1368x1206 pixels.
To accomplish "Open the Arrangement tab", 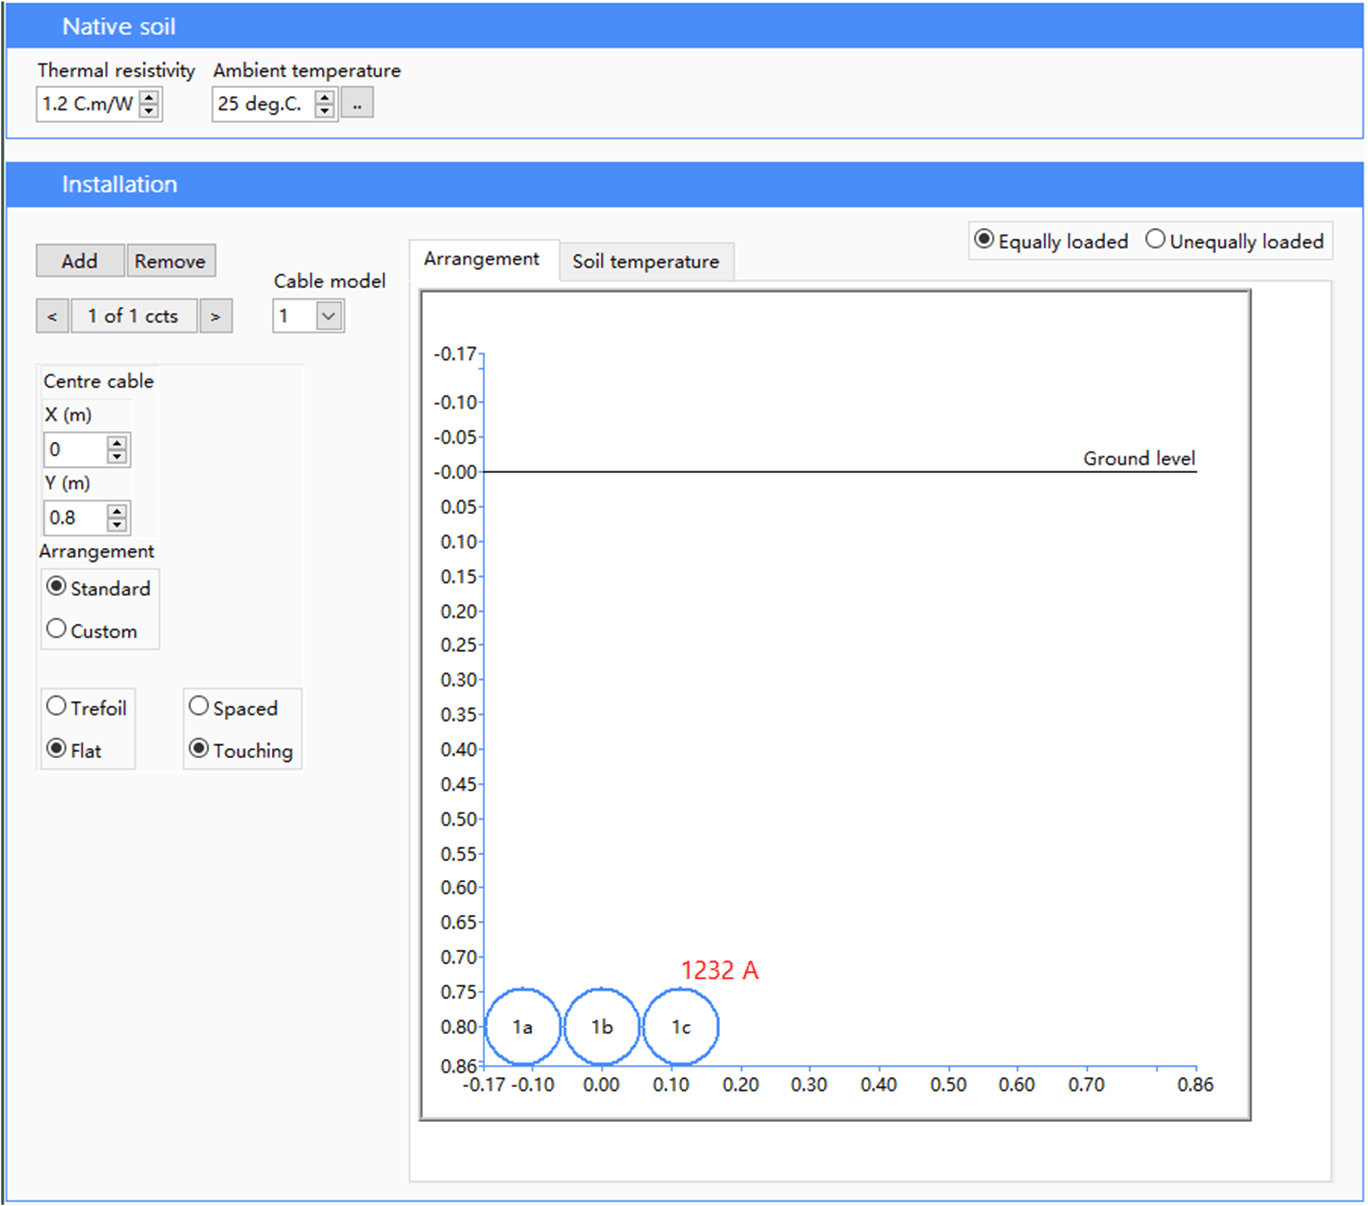I will tap(481, 259).
